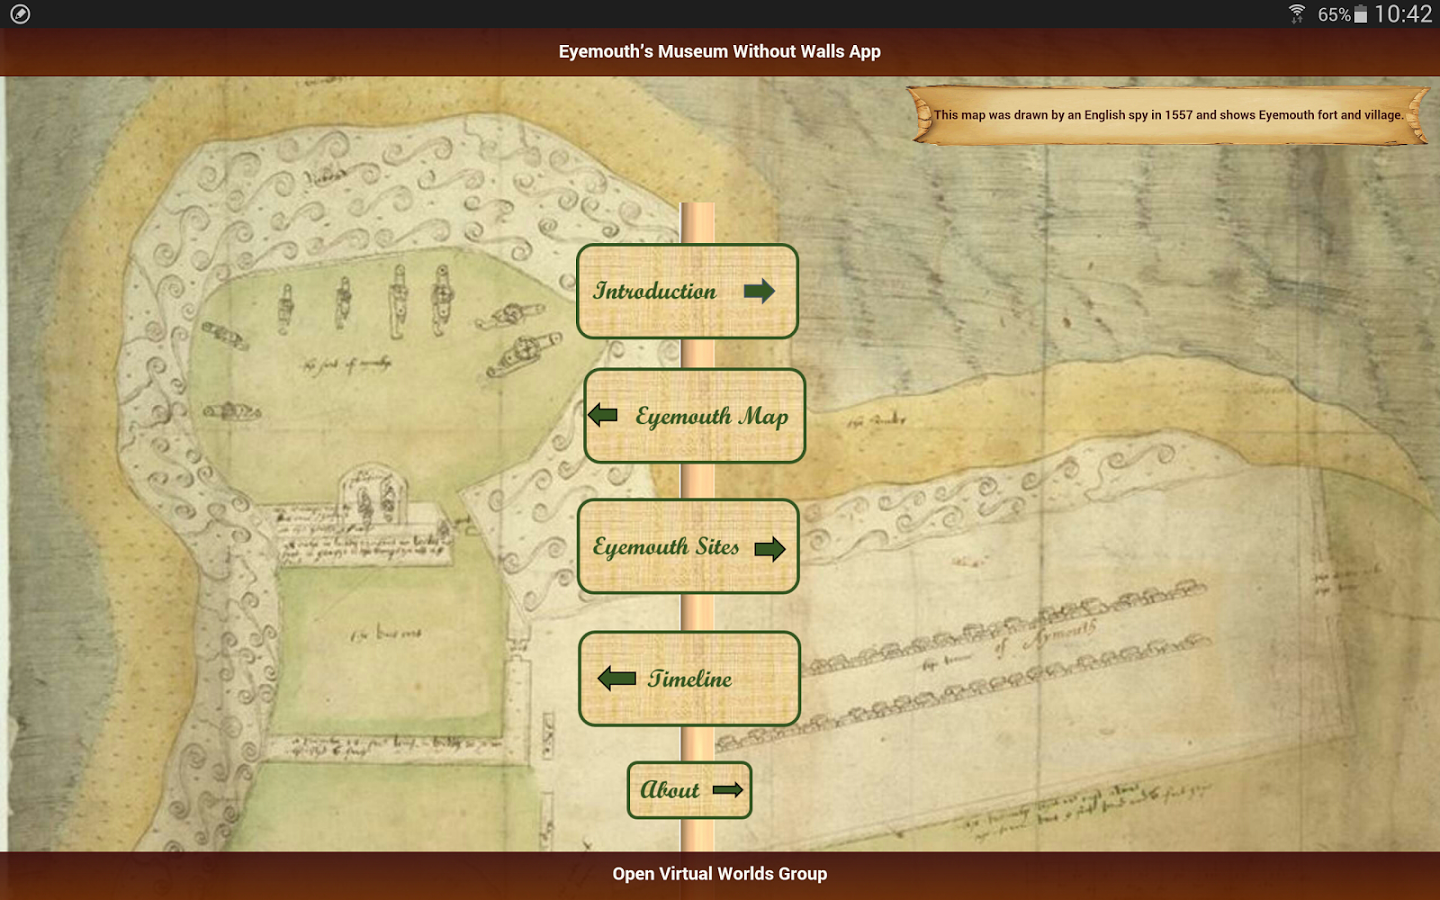Select the Timeline text label
Image resolution: width=1440 pixels, height=900 pixels.
pyautogui.click(x=689, y=679)
